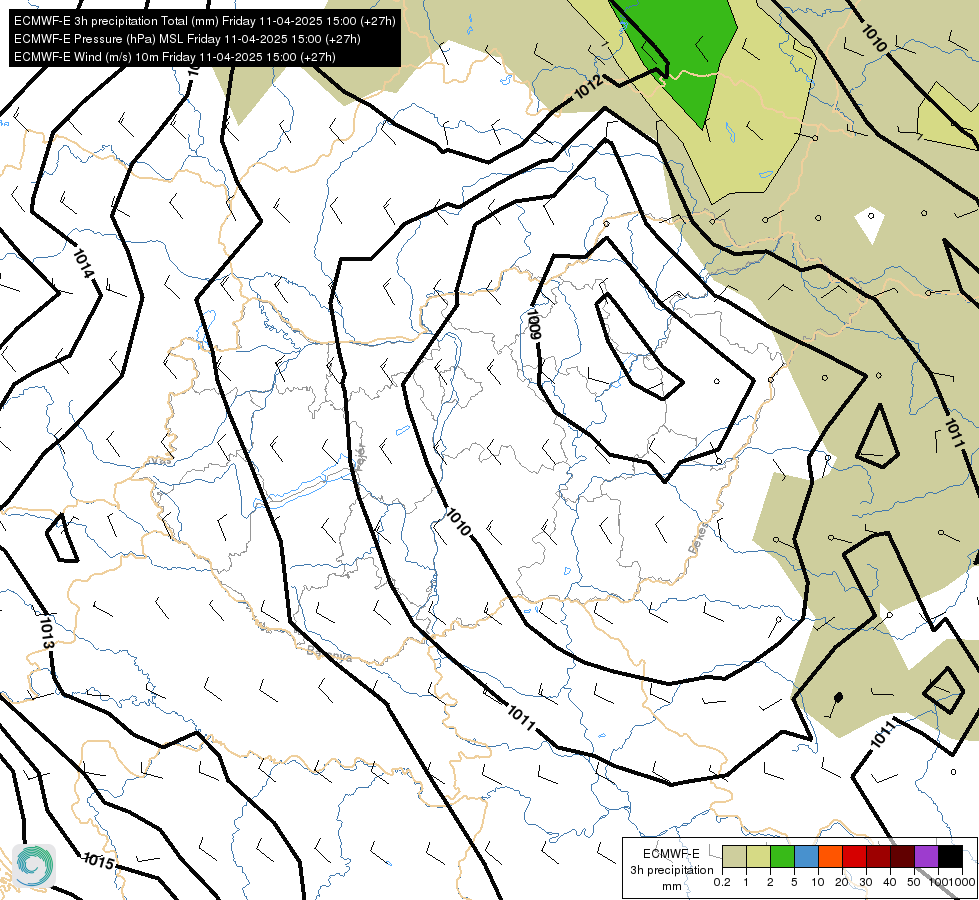Select the beige 0.2–1 mm legend swatch
This screenshot has height=900, width=979.
[x=734, y=856]
